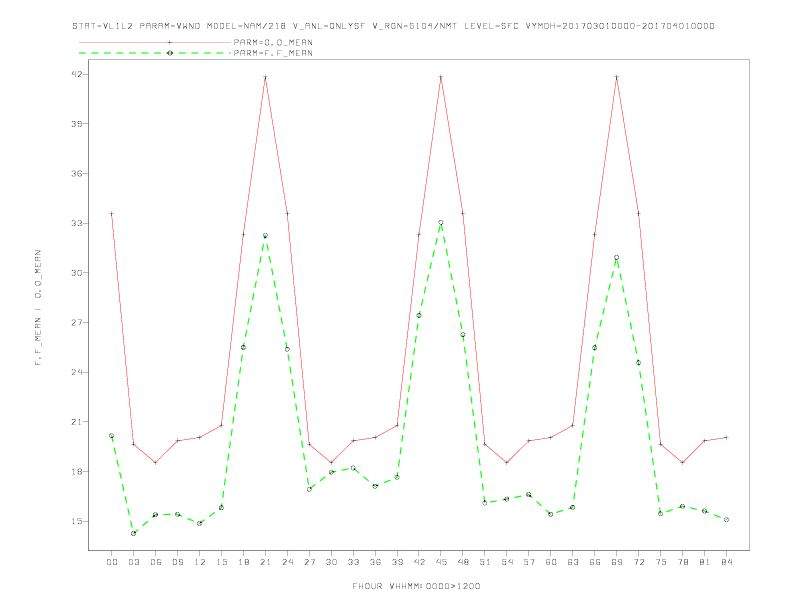Click x-axis tick label 39
792x612 pixels.
(x=397, y=562)
